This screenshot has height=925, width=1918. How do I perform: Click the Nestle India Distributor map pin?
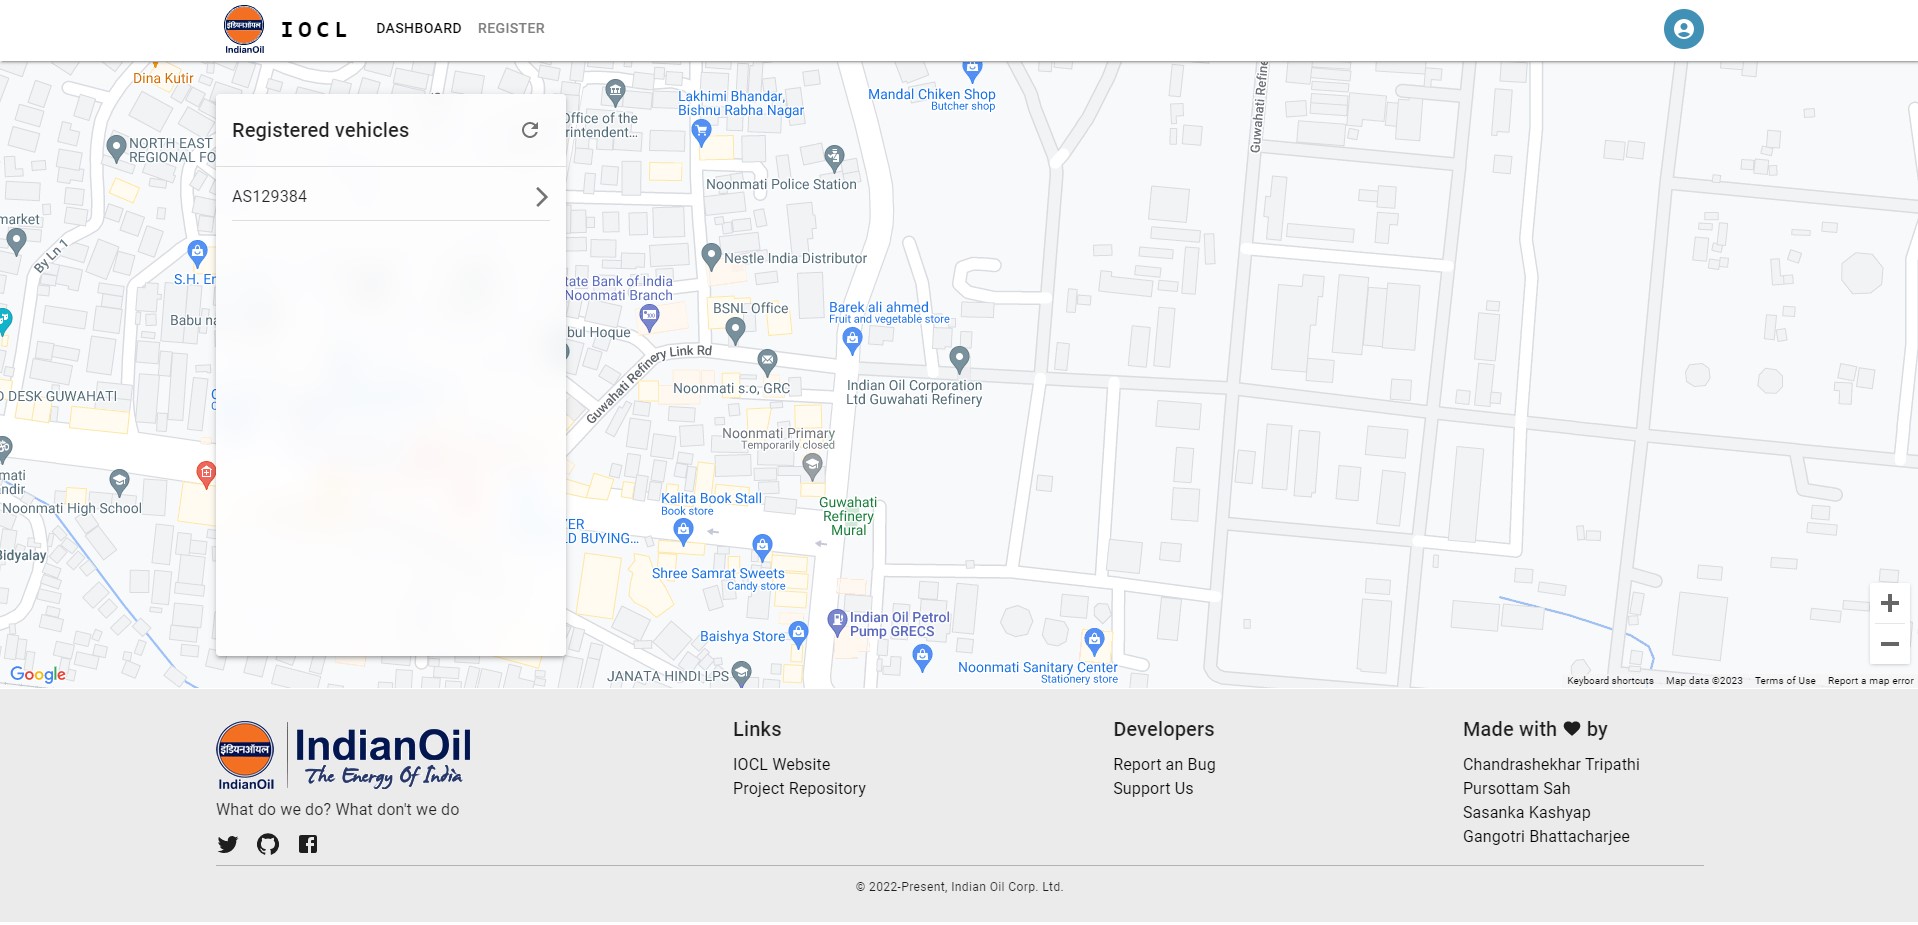click(x=711, y=256)
